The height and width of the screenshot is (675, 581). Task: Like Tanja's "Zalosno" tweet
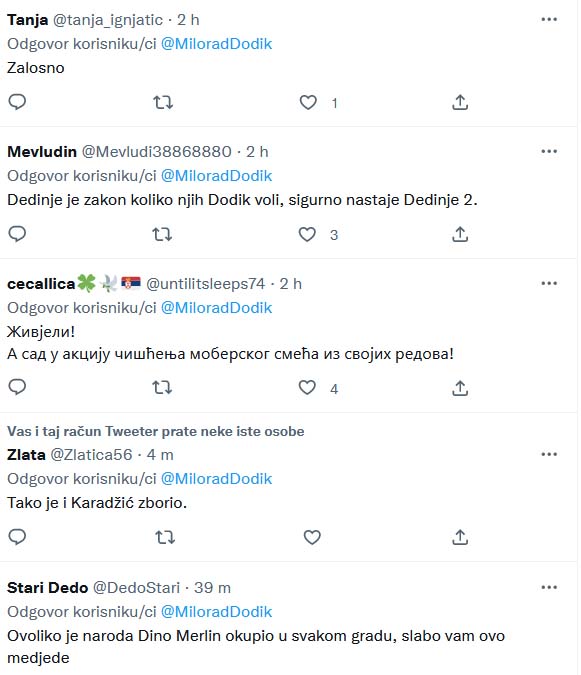tap(308, 102)
